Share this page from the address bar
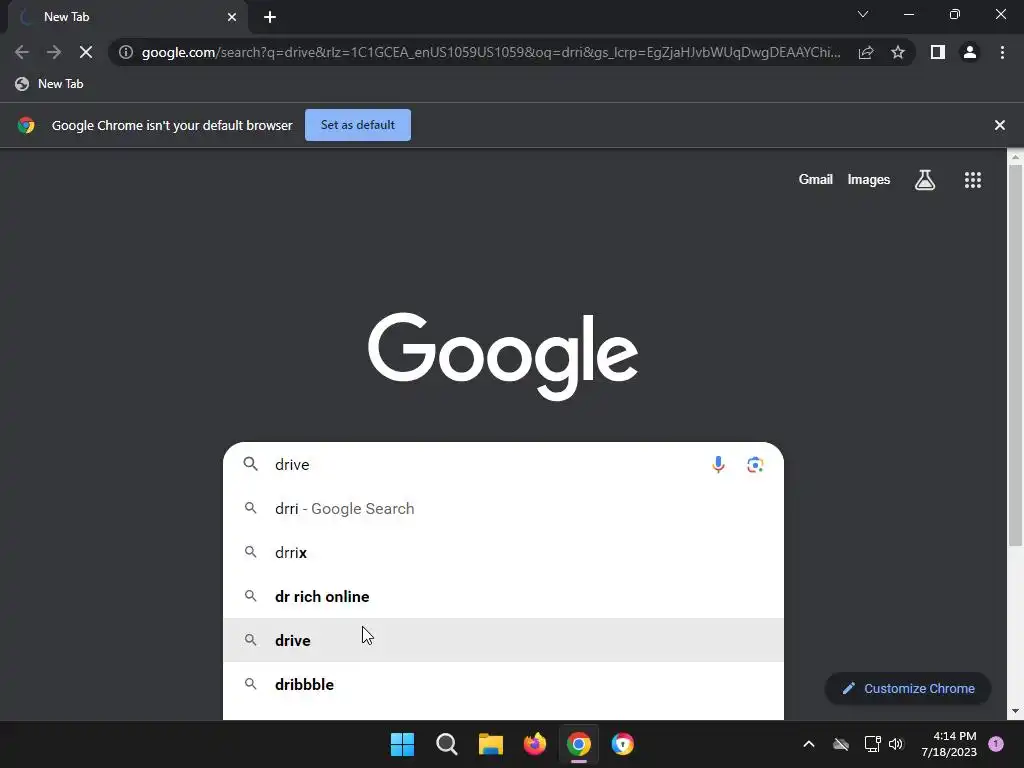The height and width of the screenshot is (768, 1024). pyautogui.click(x=866, y=52)
